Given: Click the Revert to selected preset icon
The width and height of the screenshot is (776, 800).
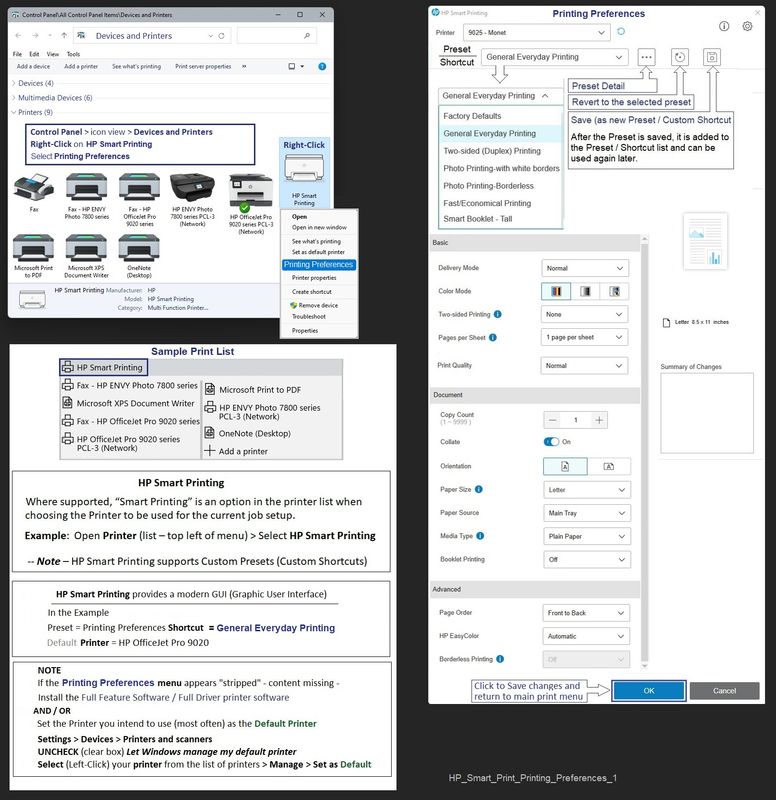Looking at the screenshot, I should 680,57.
